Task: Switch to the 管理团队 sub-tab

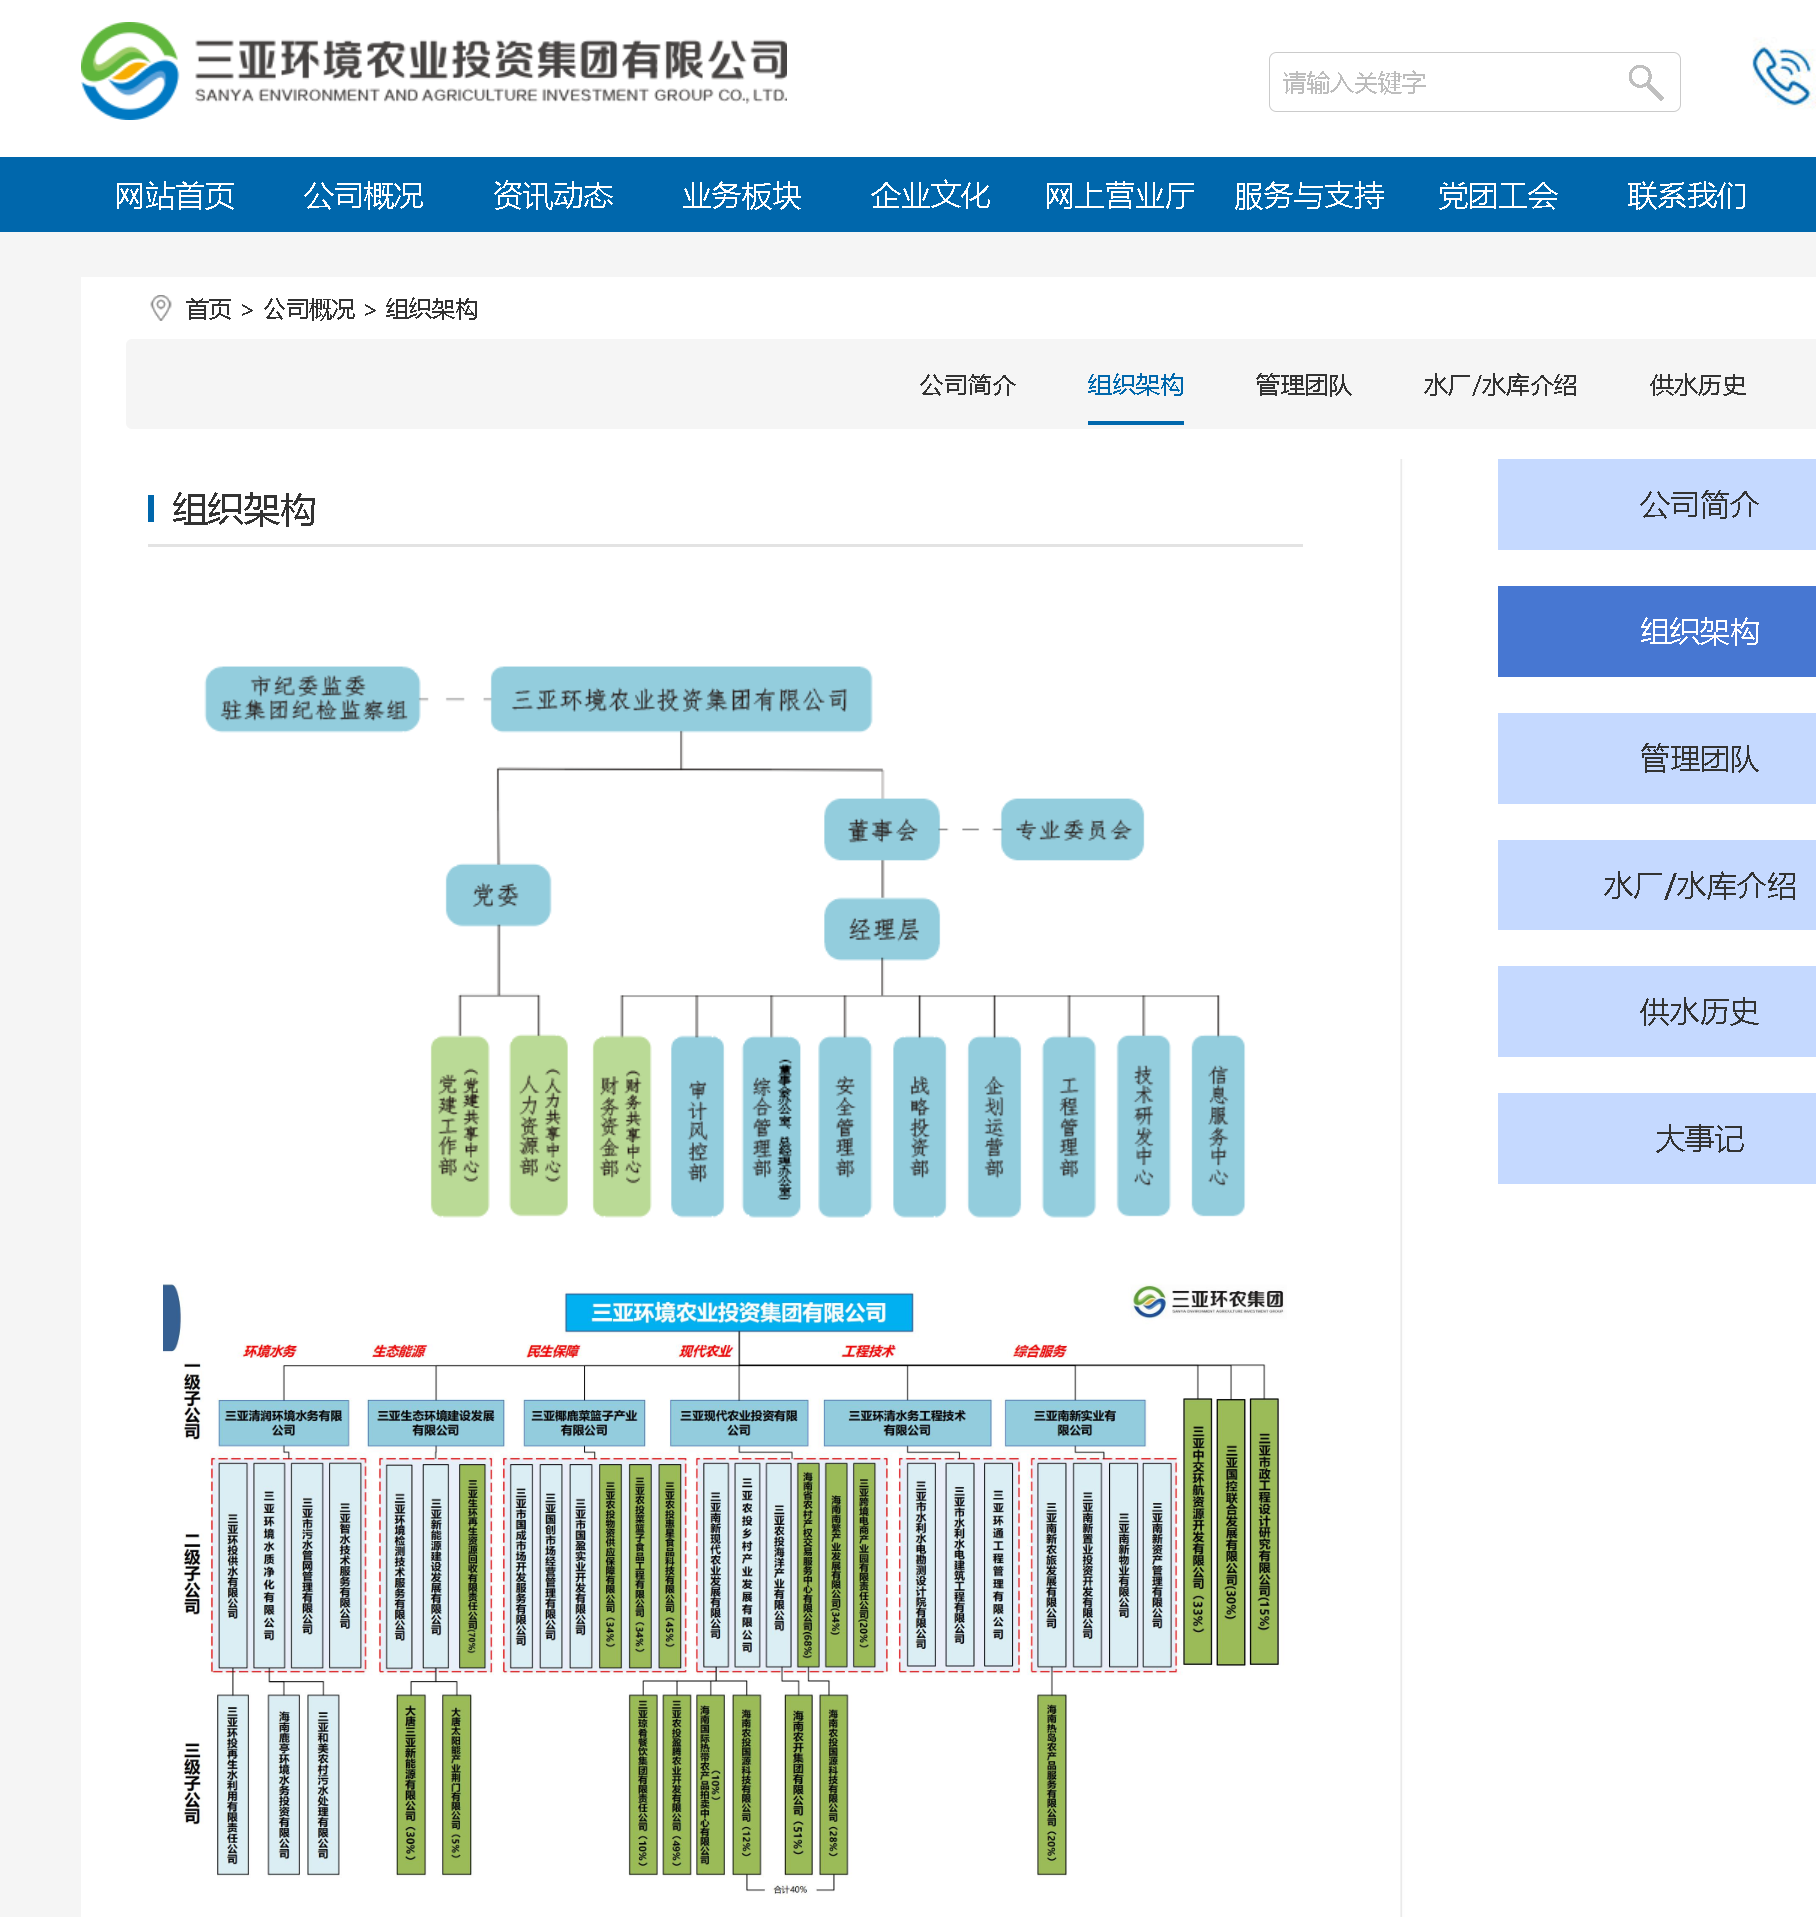Action: pyautogui.click(x=1304, y=385)
